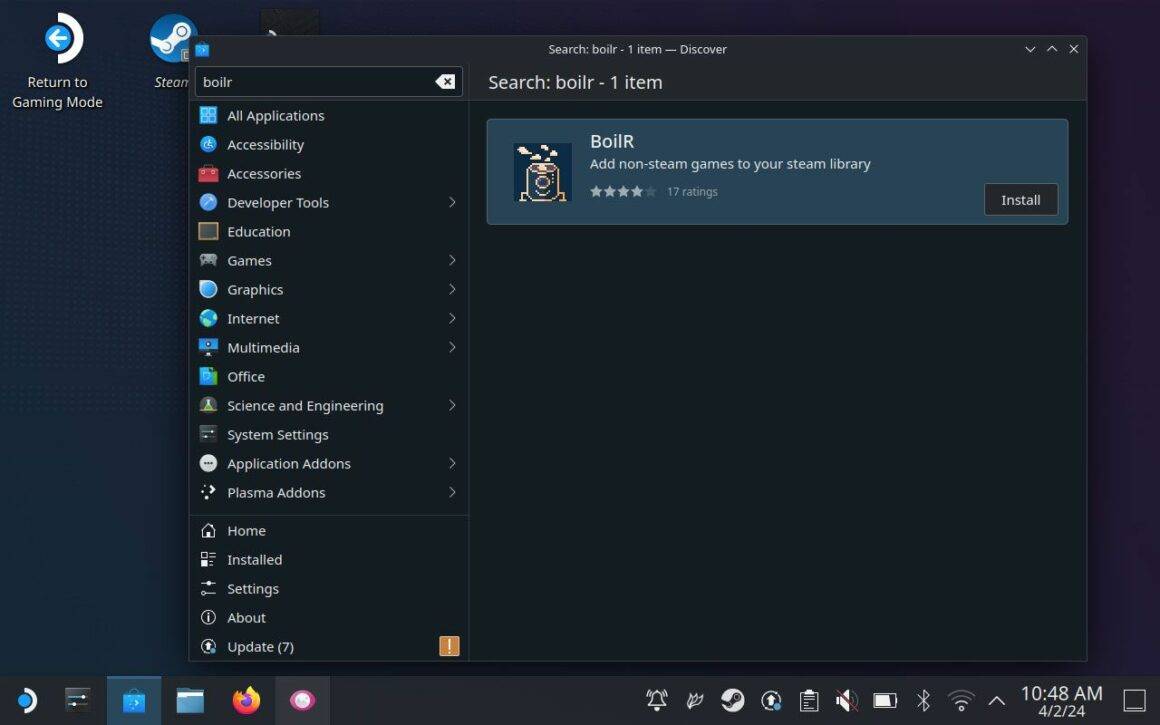Click the Application Addons icon
Screen dimensions: 1160x725
point(209,463)
